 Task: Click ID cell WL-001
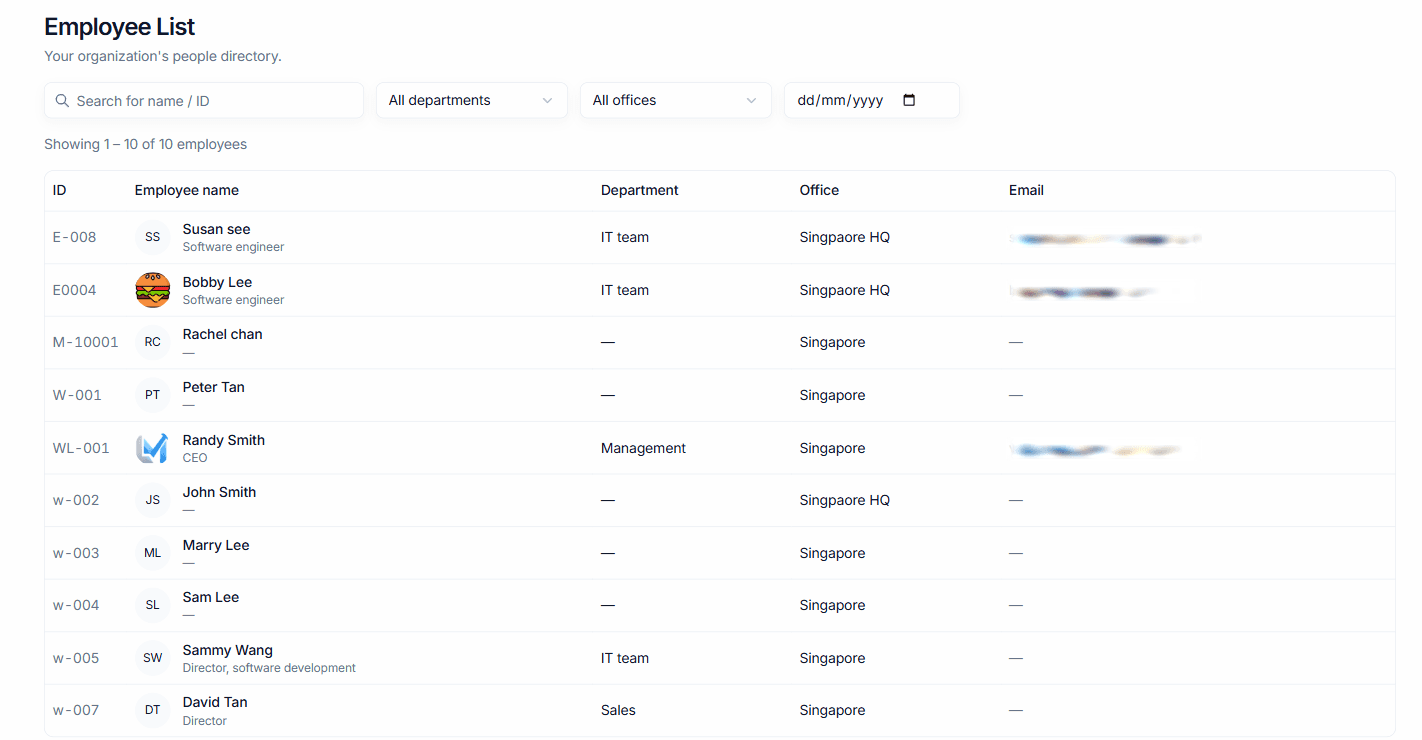(x=81, y=448)
